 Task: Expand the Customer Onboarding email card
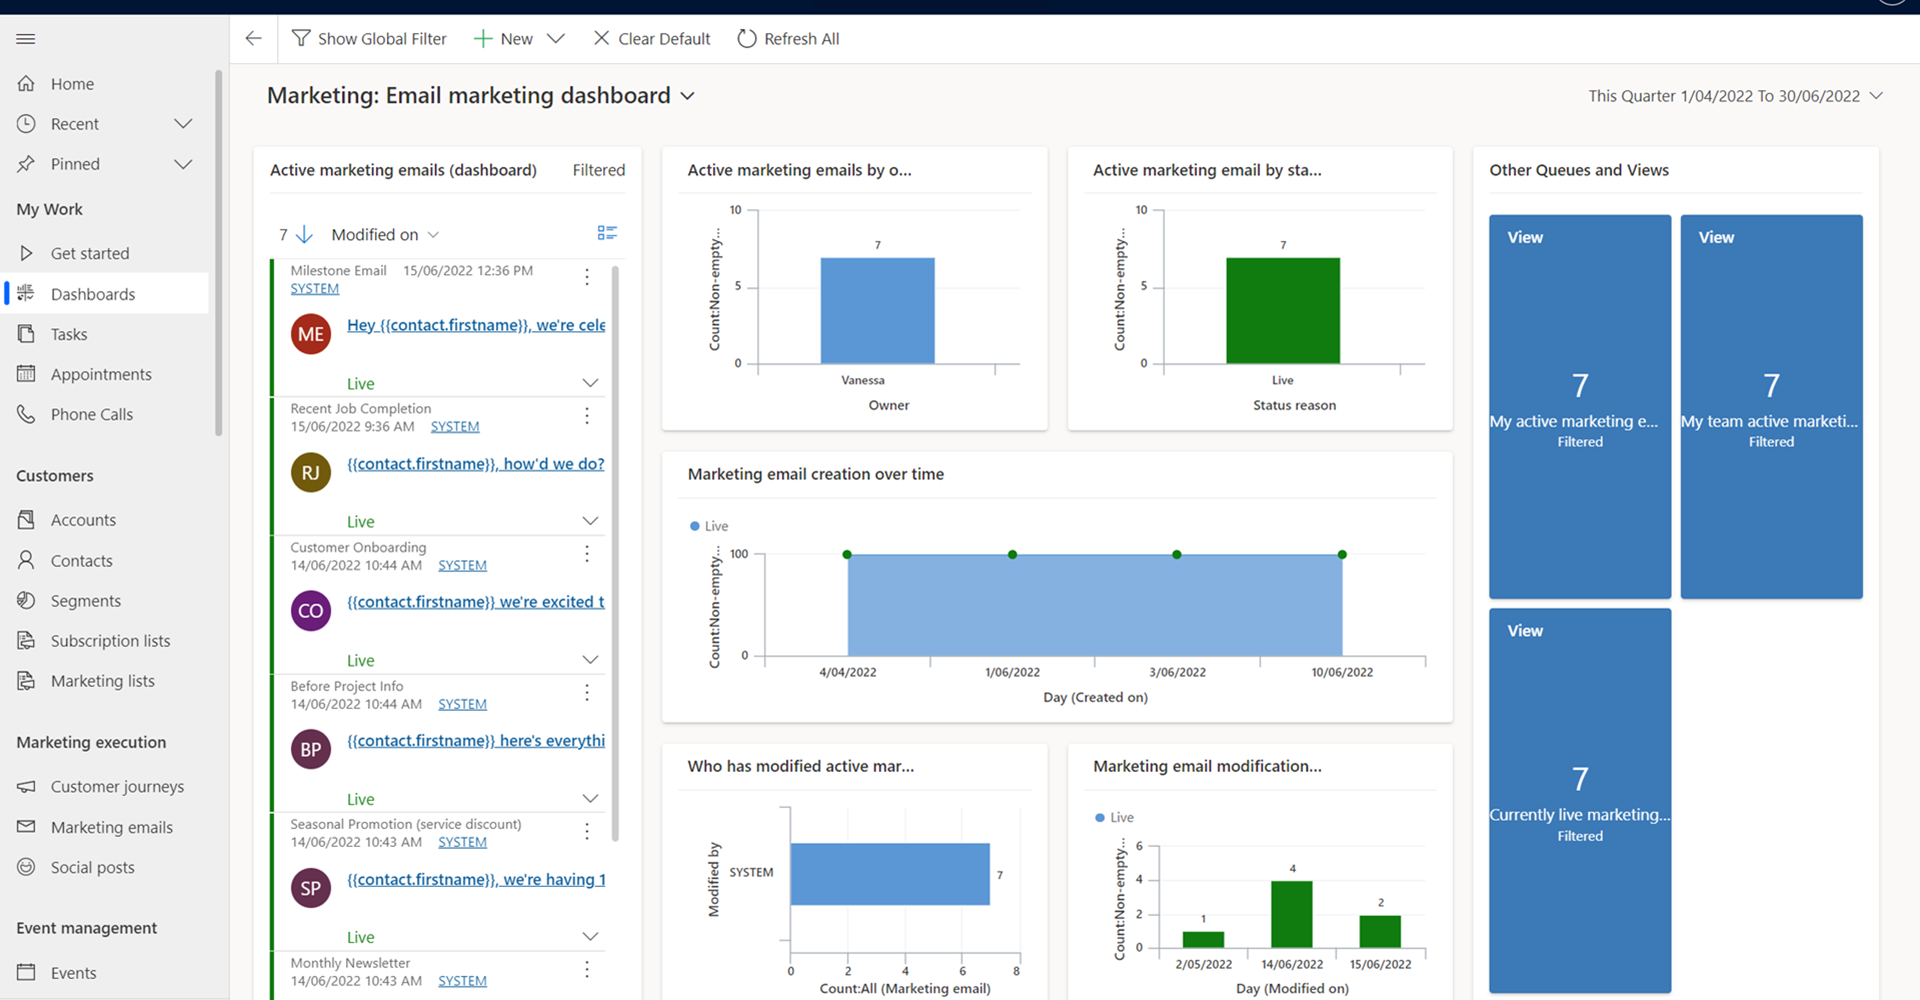pyautogui.click(x=590, y=660)
